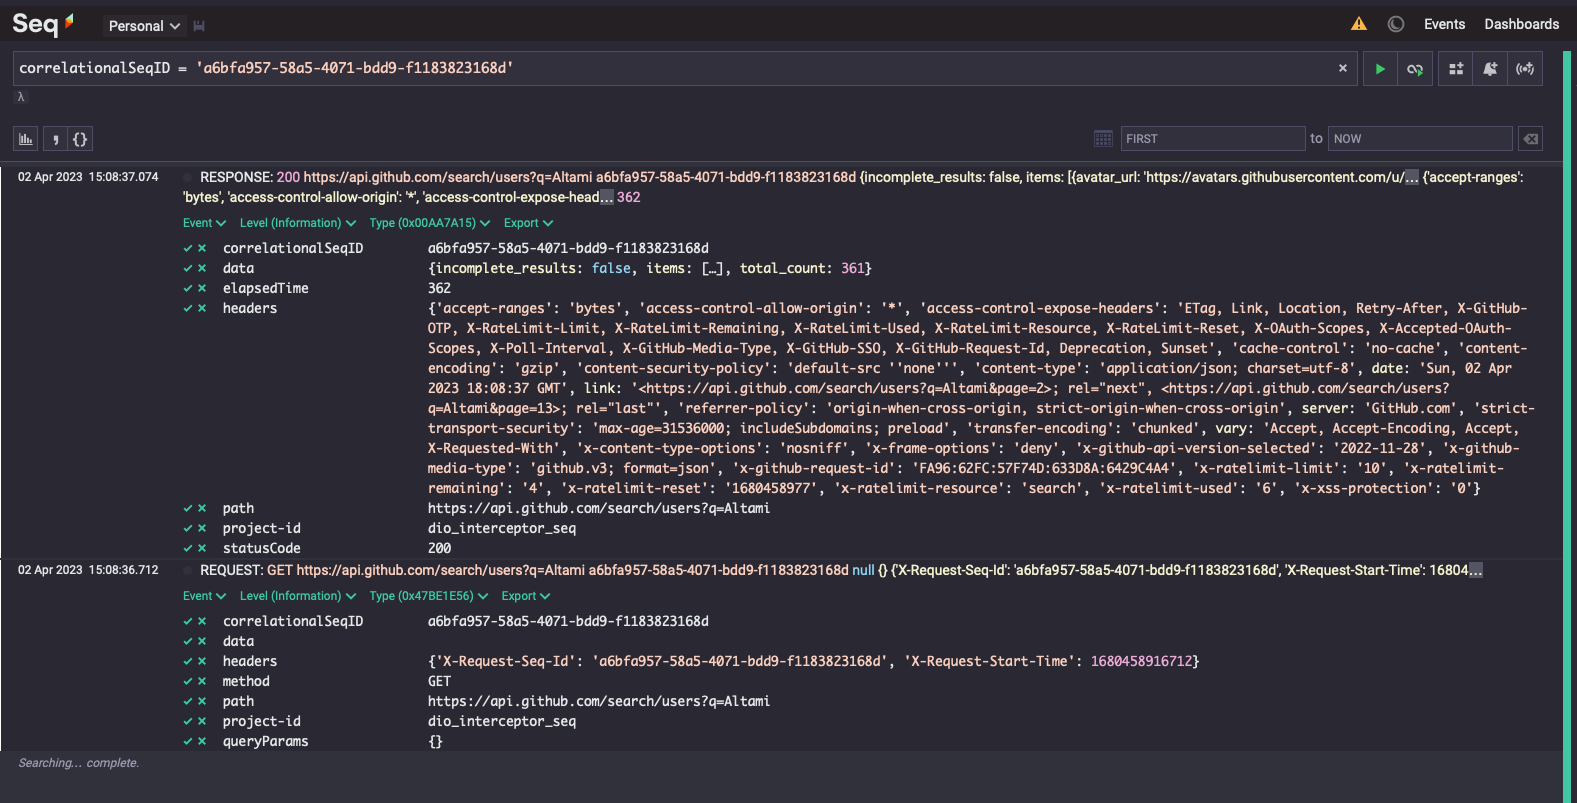Click the X icon next to method
The image size is (1577, 803).
coord(202,681)
